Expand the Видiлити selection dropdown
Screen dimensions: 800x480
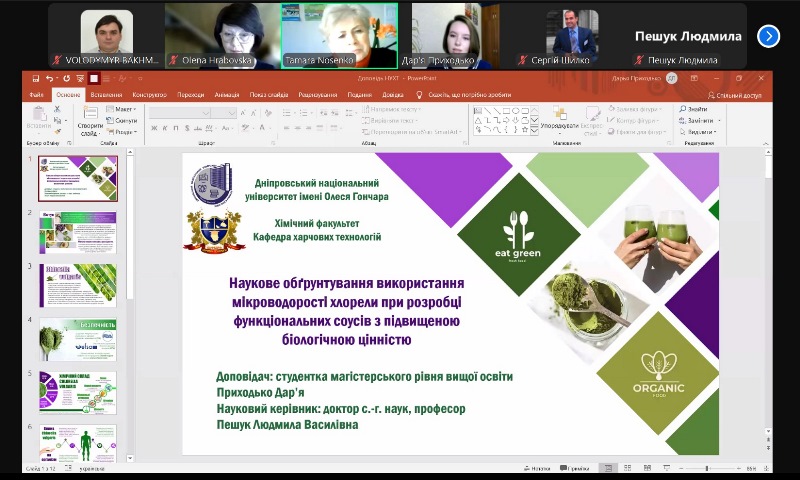click(x=714, y=132)
